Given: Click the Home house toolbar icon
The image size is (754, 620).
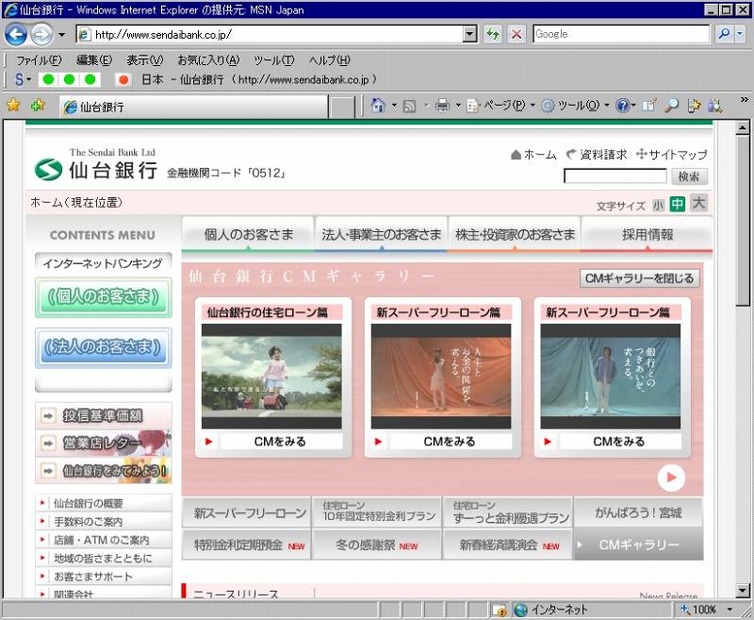Looking at the screenshot, I should click(378, 105).
